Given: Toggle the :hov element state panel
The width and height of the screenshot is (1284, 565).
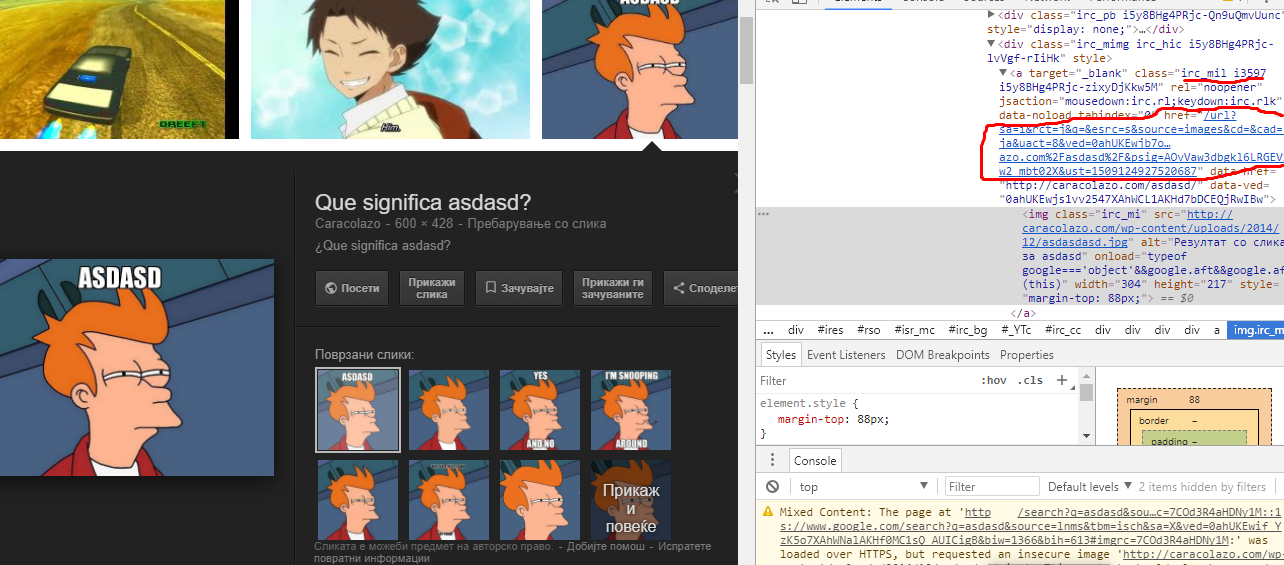Looking at the screenshot, I should click(993, 381).
